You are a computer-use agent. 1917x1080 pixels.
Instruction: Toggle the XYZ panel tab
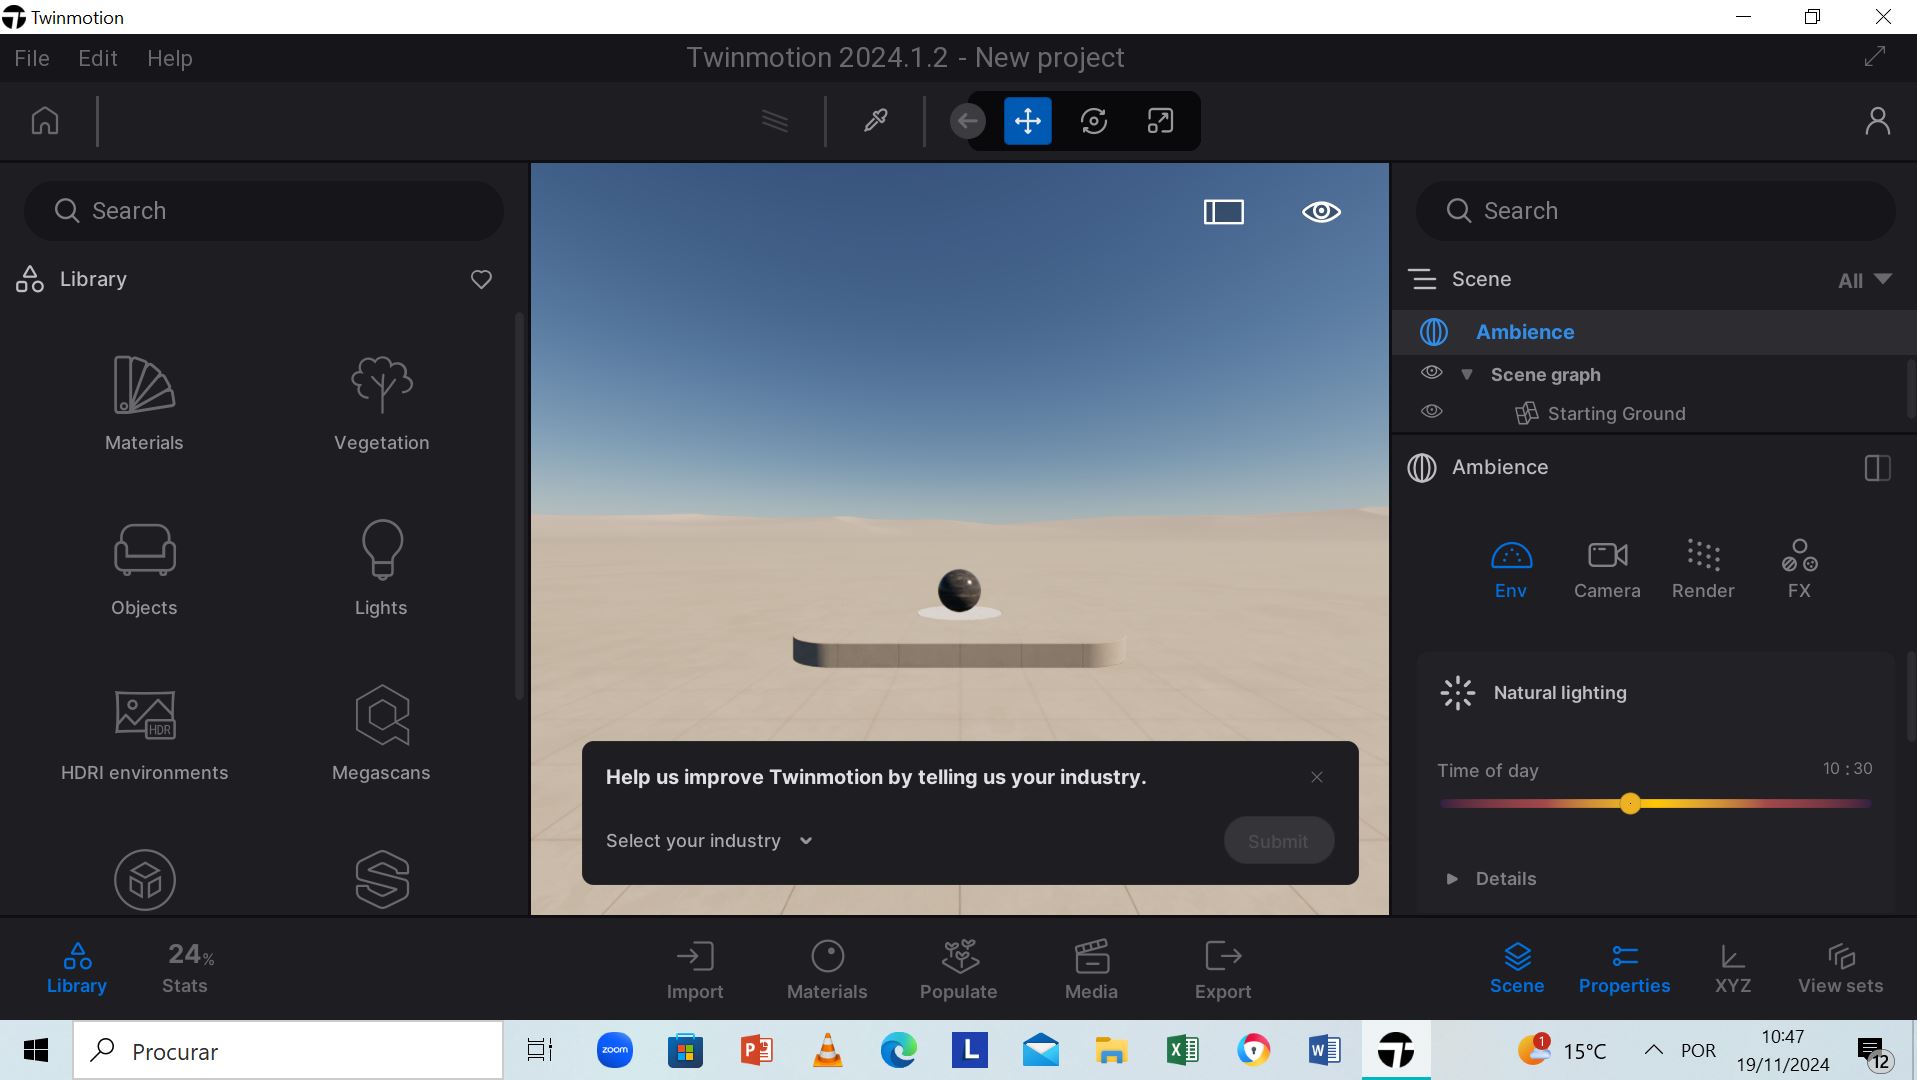pos(1733,968)
